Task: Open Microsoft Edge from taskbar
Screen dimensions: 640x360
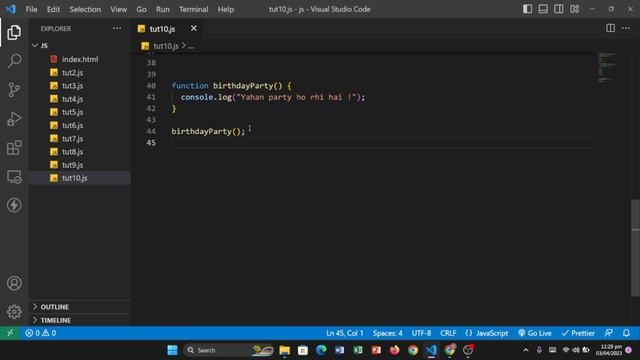Action: coord(321,350)
